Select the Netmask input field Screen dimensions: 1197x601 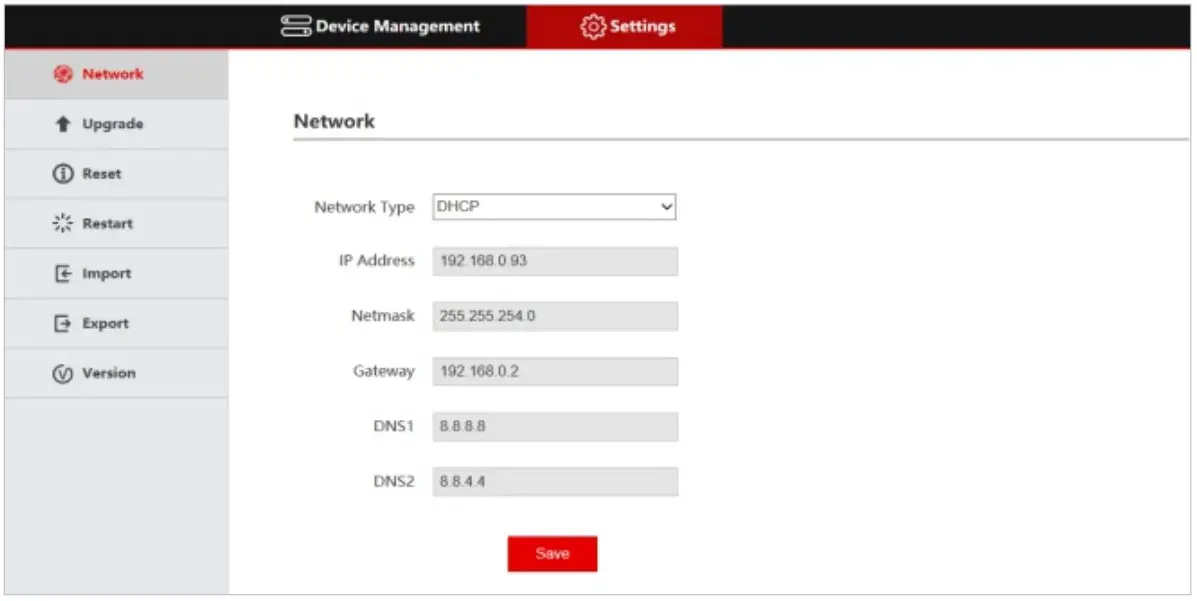point(554,316)
